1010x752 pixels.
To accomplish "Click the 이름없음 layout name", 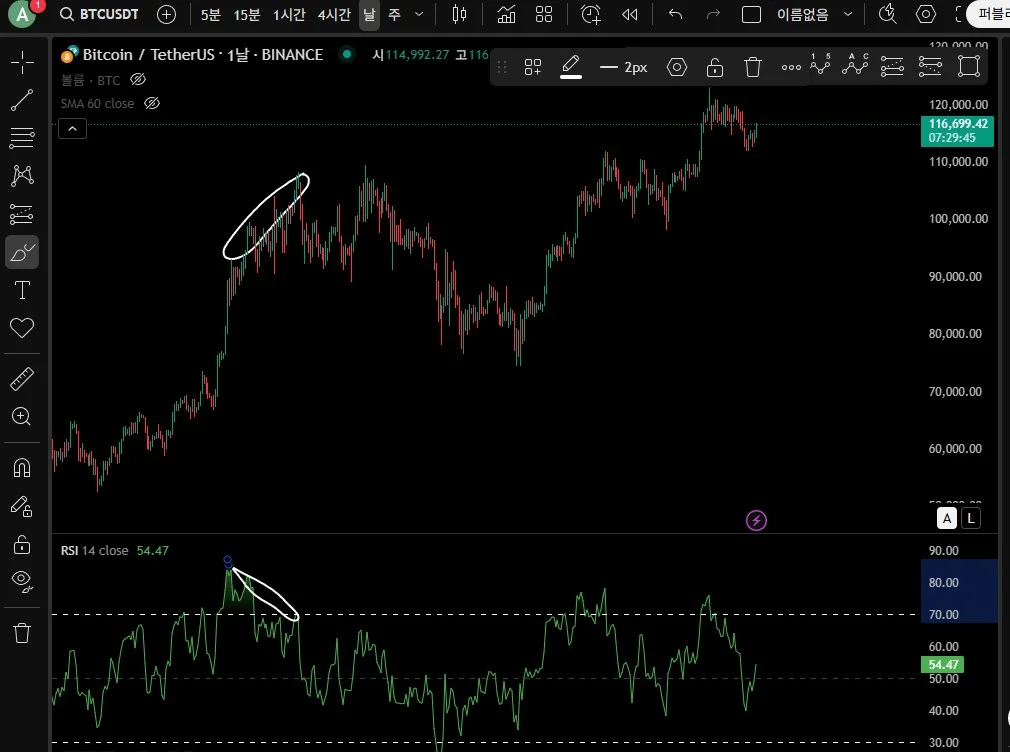I will coord(803,14).
